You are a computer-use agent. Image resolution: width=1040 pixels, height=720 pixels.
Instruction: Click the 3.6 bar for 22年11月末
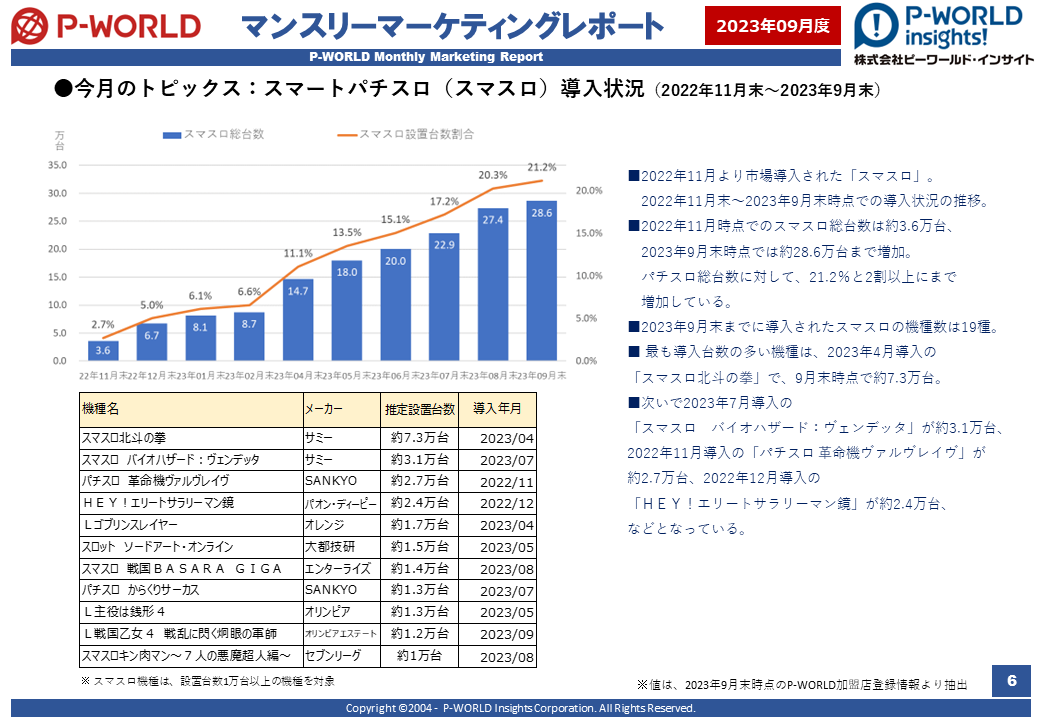(103, 351)
